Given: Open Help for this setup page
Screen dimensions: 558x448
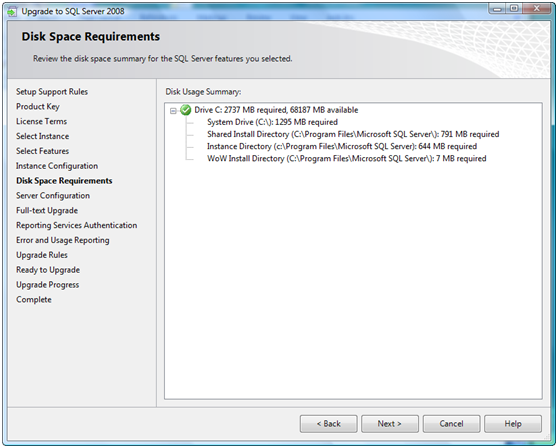Looking at the screenshot, I should pyautogui.click(x=513, y=423).
